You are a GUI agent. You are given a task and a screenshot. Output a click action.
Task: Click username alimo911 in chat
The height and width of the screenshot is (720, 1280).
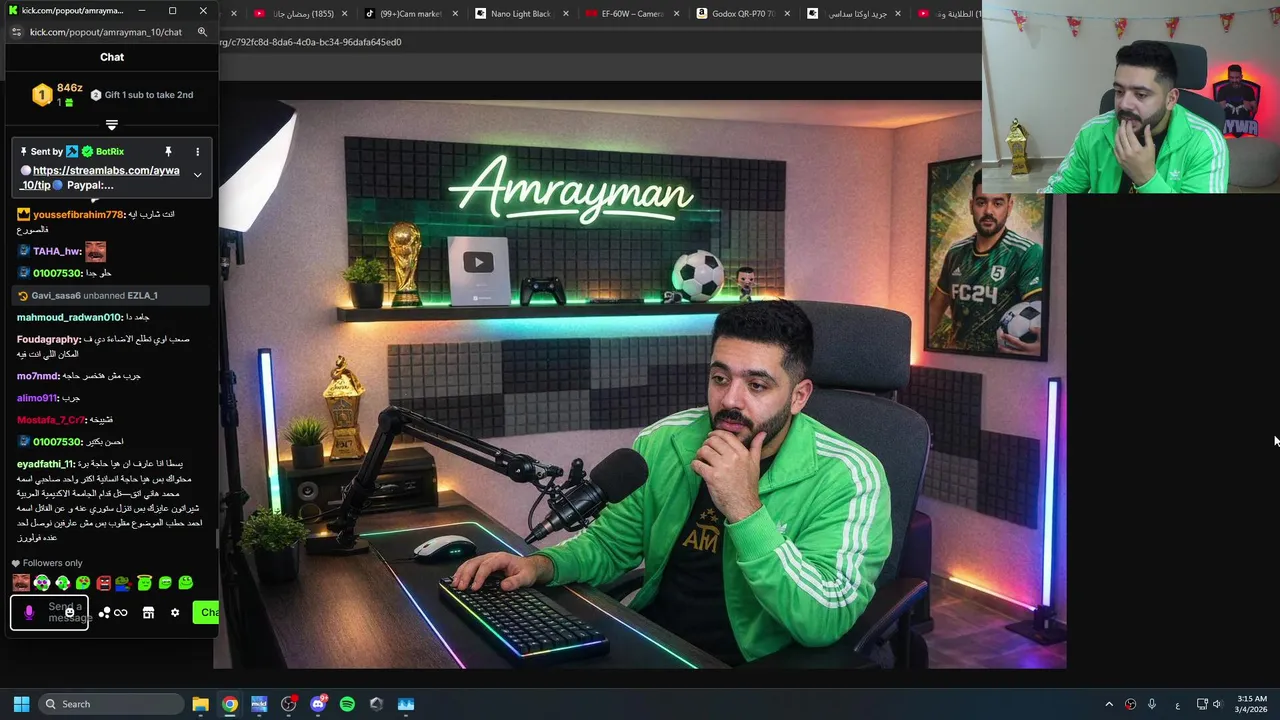(x=37, y=399)
